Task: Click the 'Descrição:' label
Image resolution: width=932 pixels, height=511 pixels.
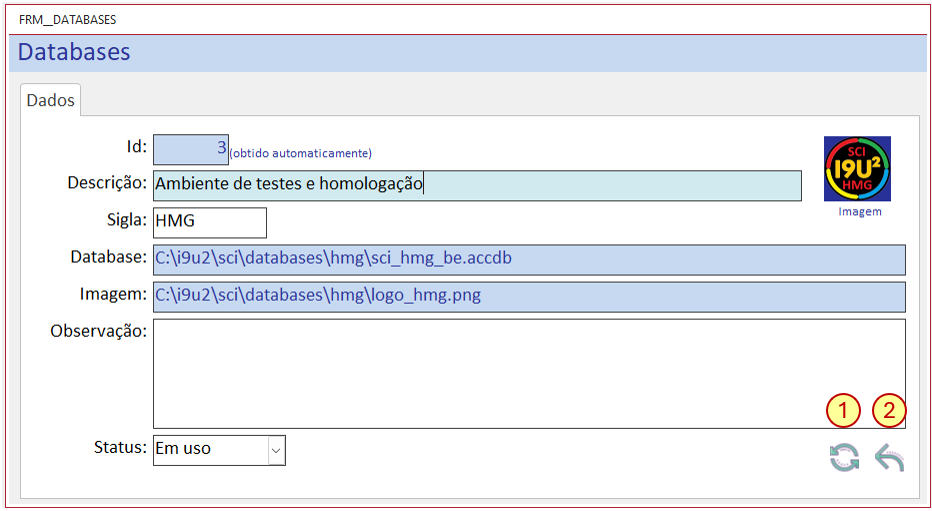Action: point(107,182)
